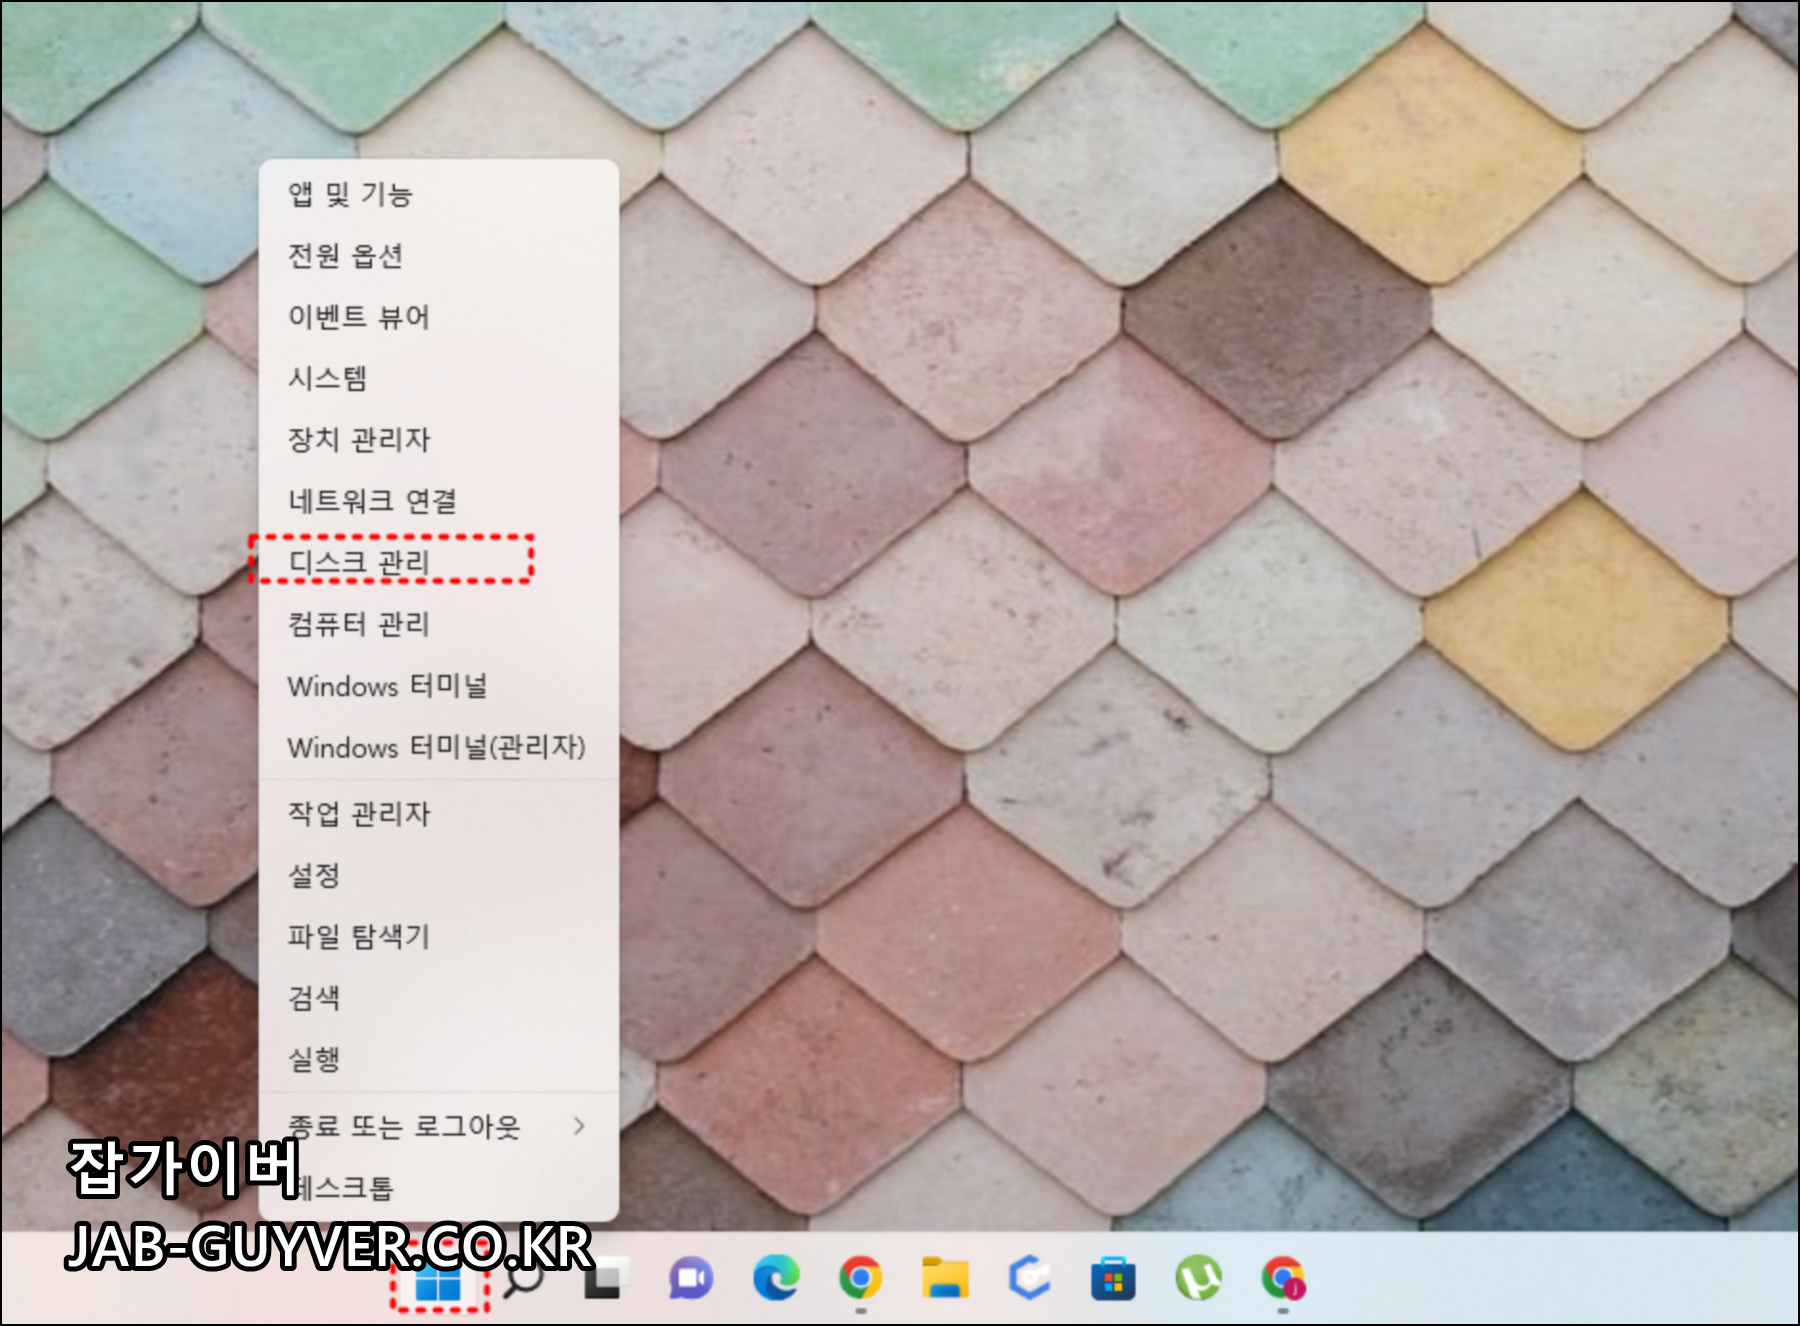This screenshot has height=1326, width=1800.
Task: Launch the green uTorrent icon
Action: coord(1199,1278)
